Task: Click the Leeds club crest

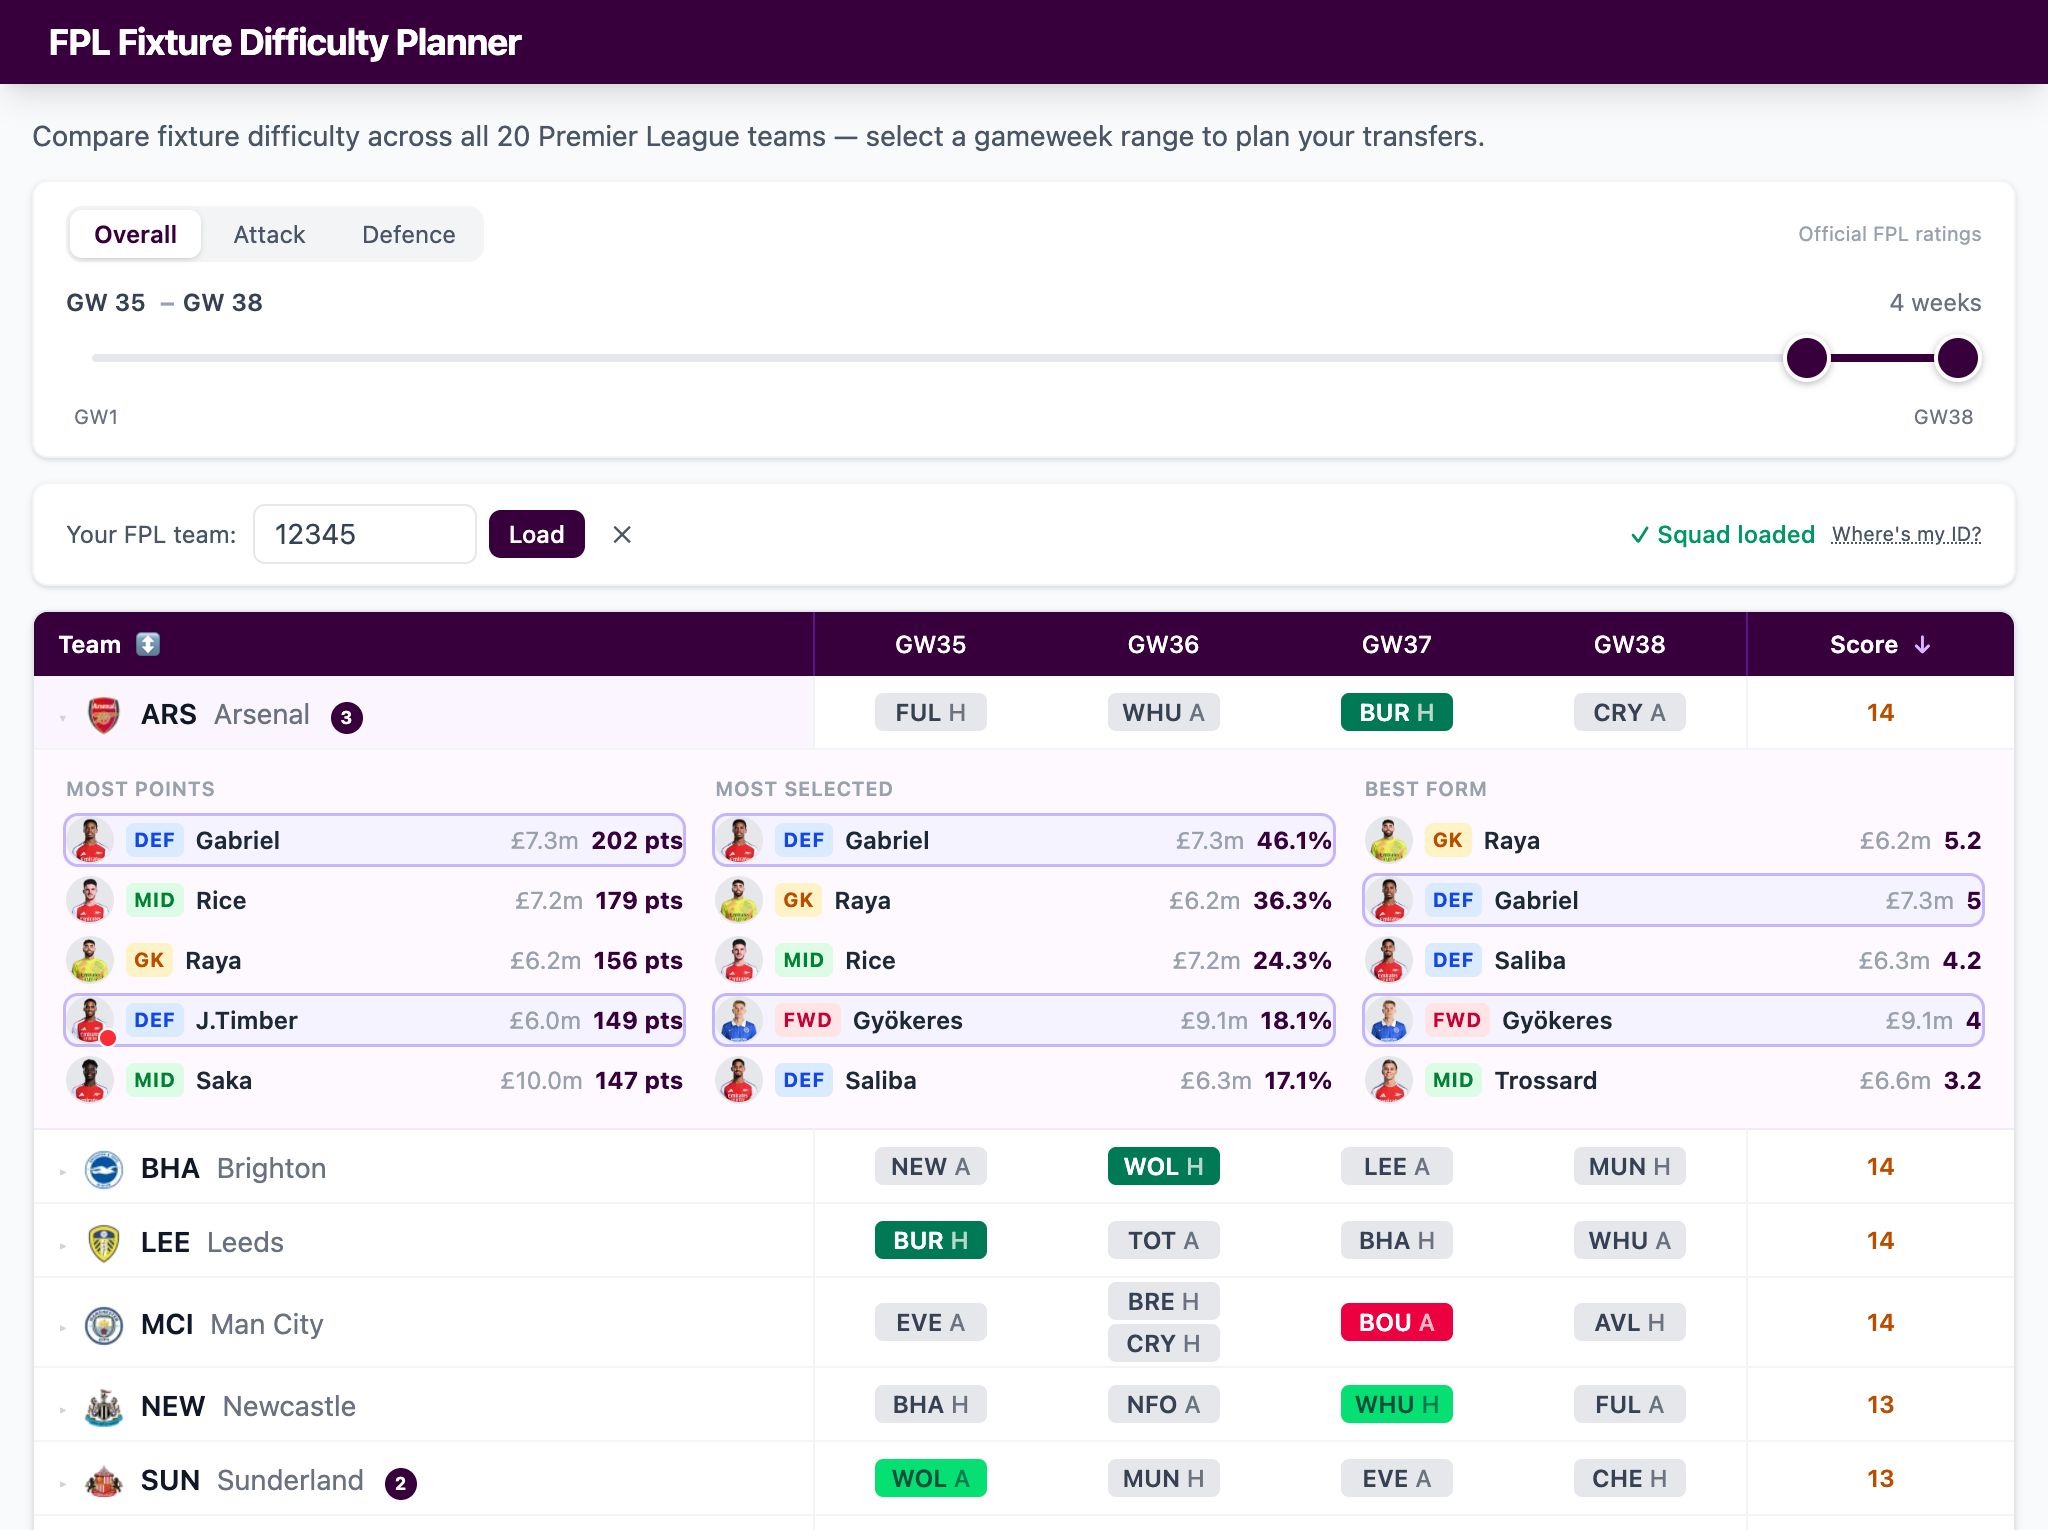Action: pyautogui.click(x=104, y=1243)
